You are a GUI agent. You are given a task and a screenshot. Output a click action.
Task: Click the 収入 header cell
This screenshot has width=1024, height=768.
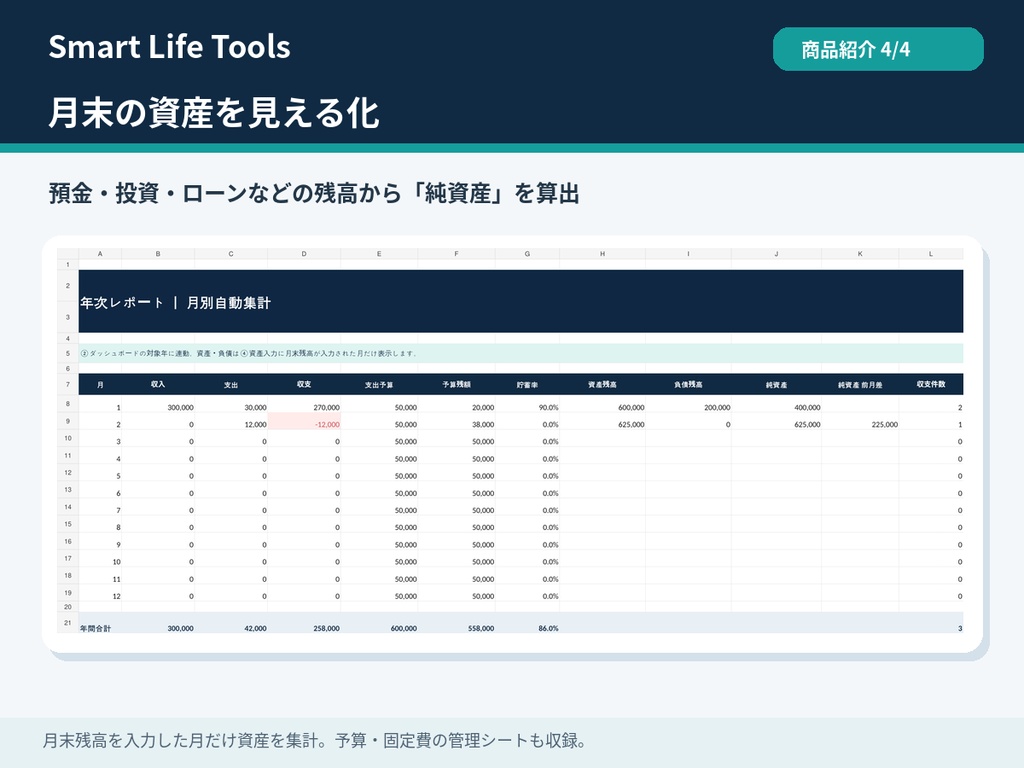click(158, 385)
